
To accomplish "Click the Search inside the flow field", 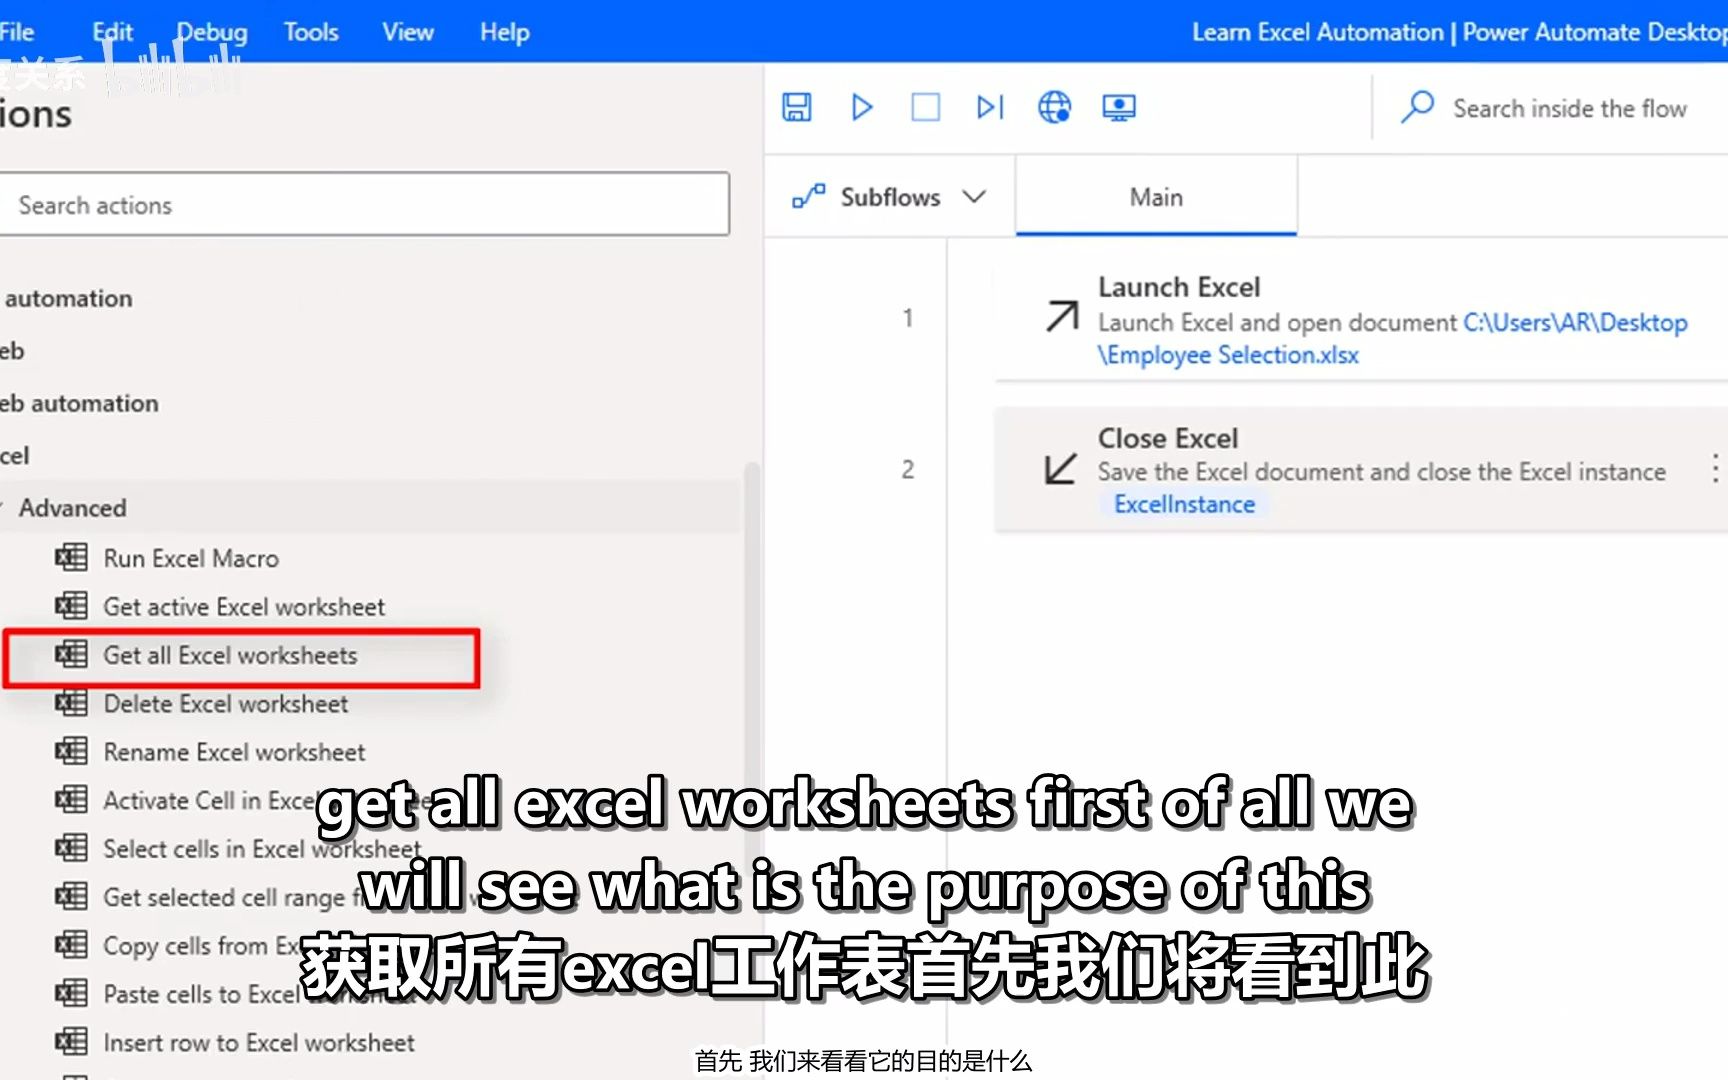I will 1570,108.
